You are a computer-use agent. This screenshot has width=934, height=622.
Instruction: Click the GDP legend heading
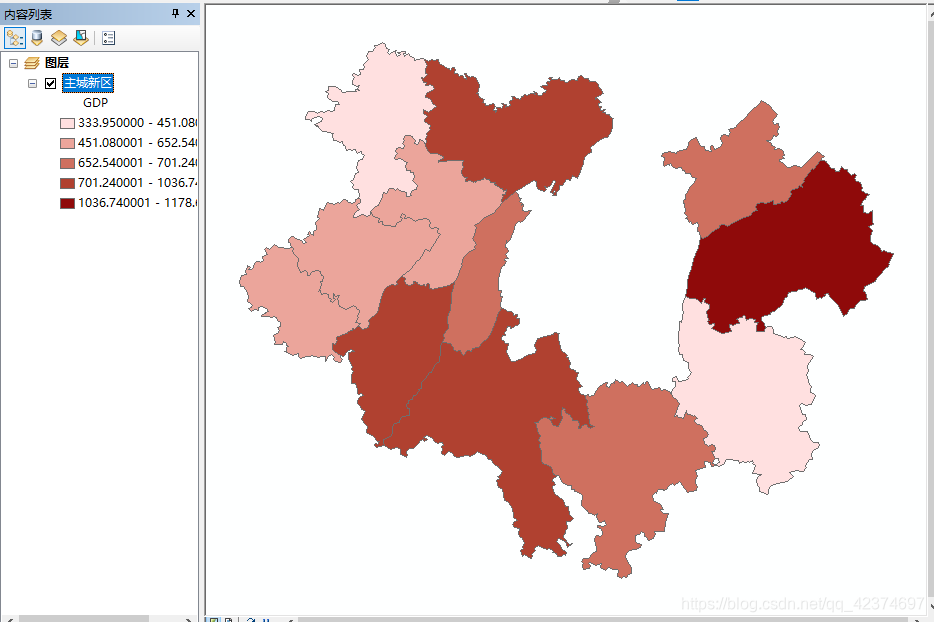click(95, 102)
